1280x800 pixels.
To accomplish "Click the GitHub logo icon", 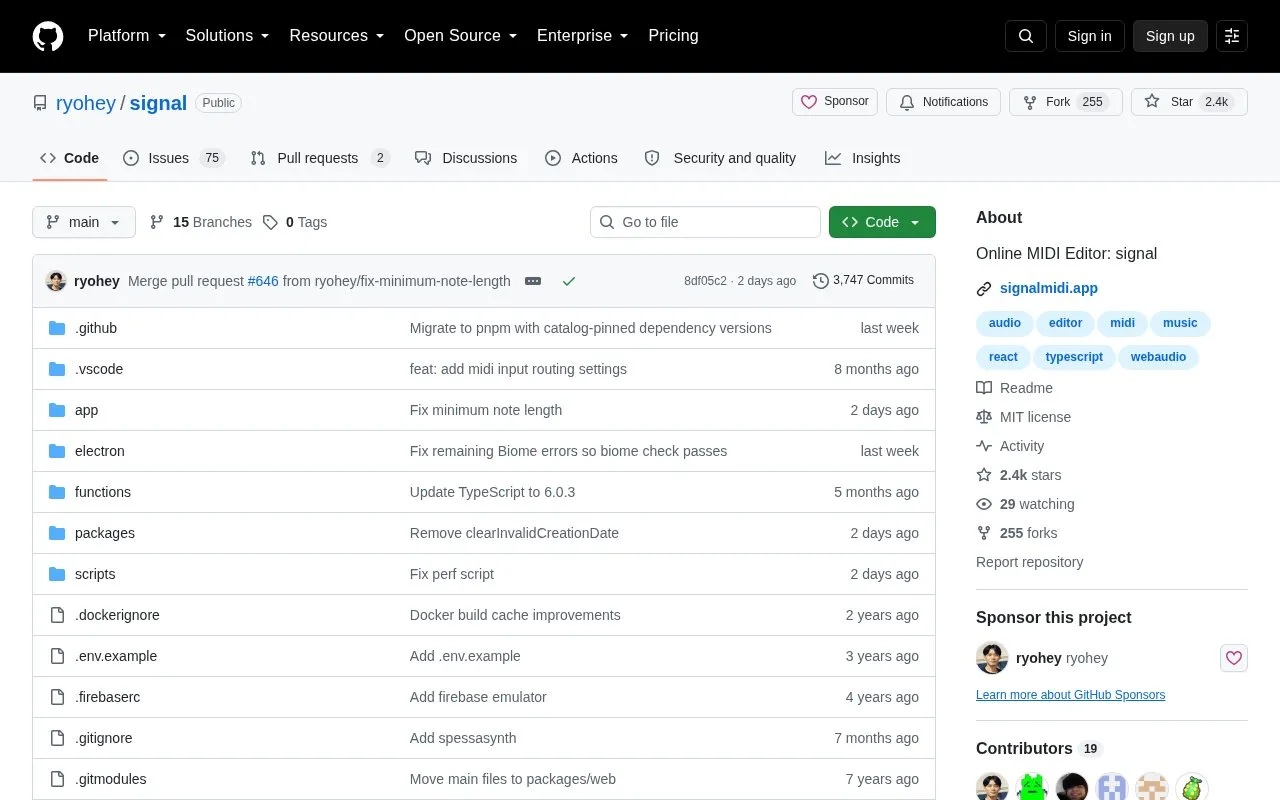I will (x=48, y=36).
